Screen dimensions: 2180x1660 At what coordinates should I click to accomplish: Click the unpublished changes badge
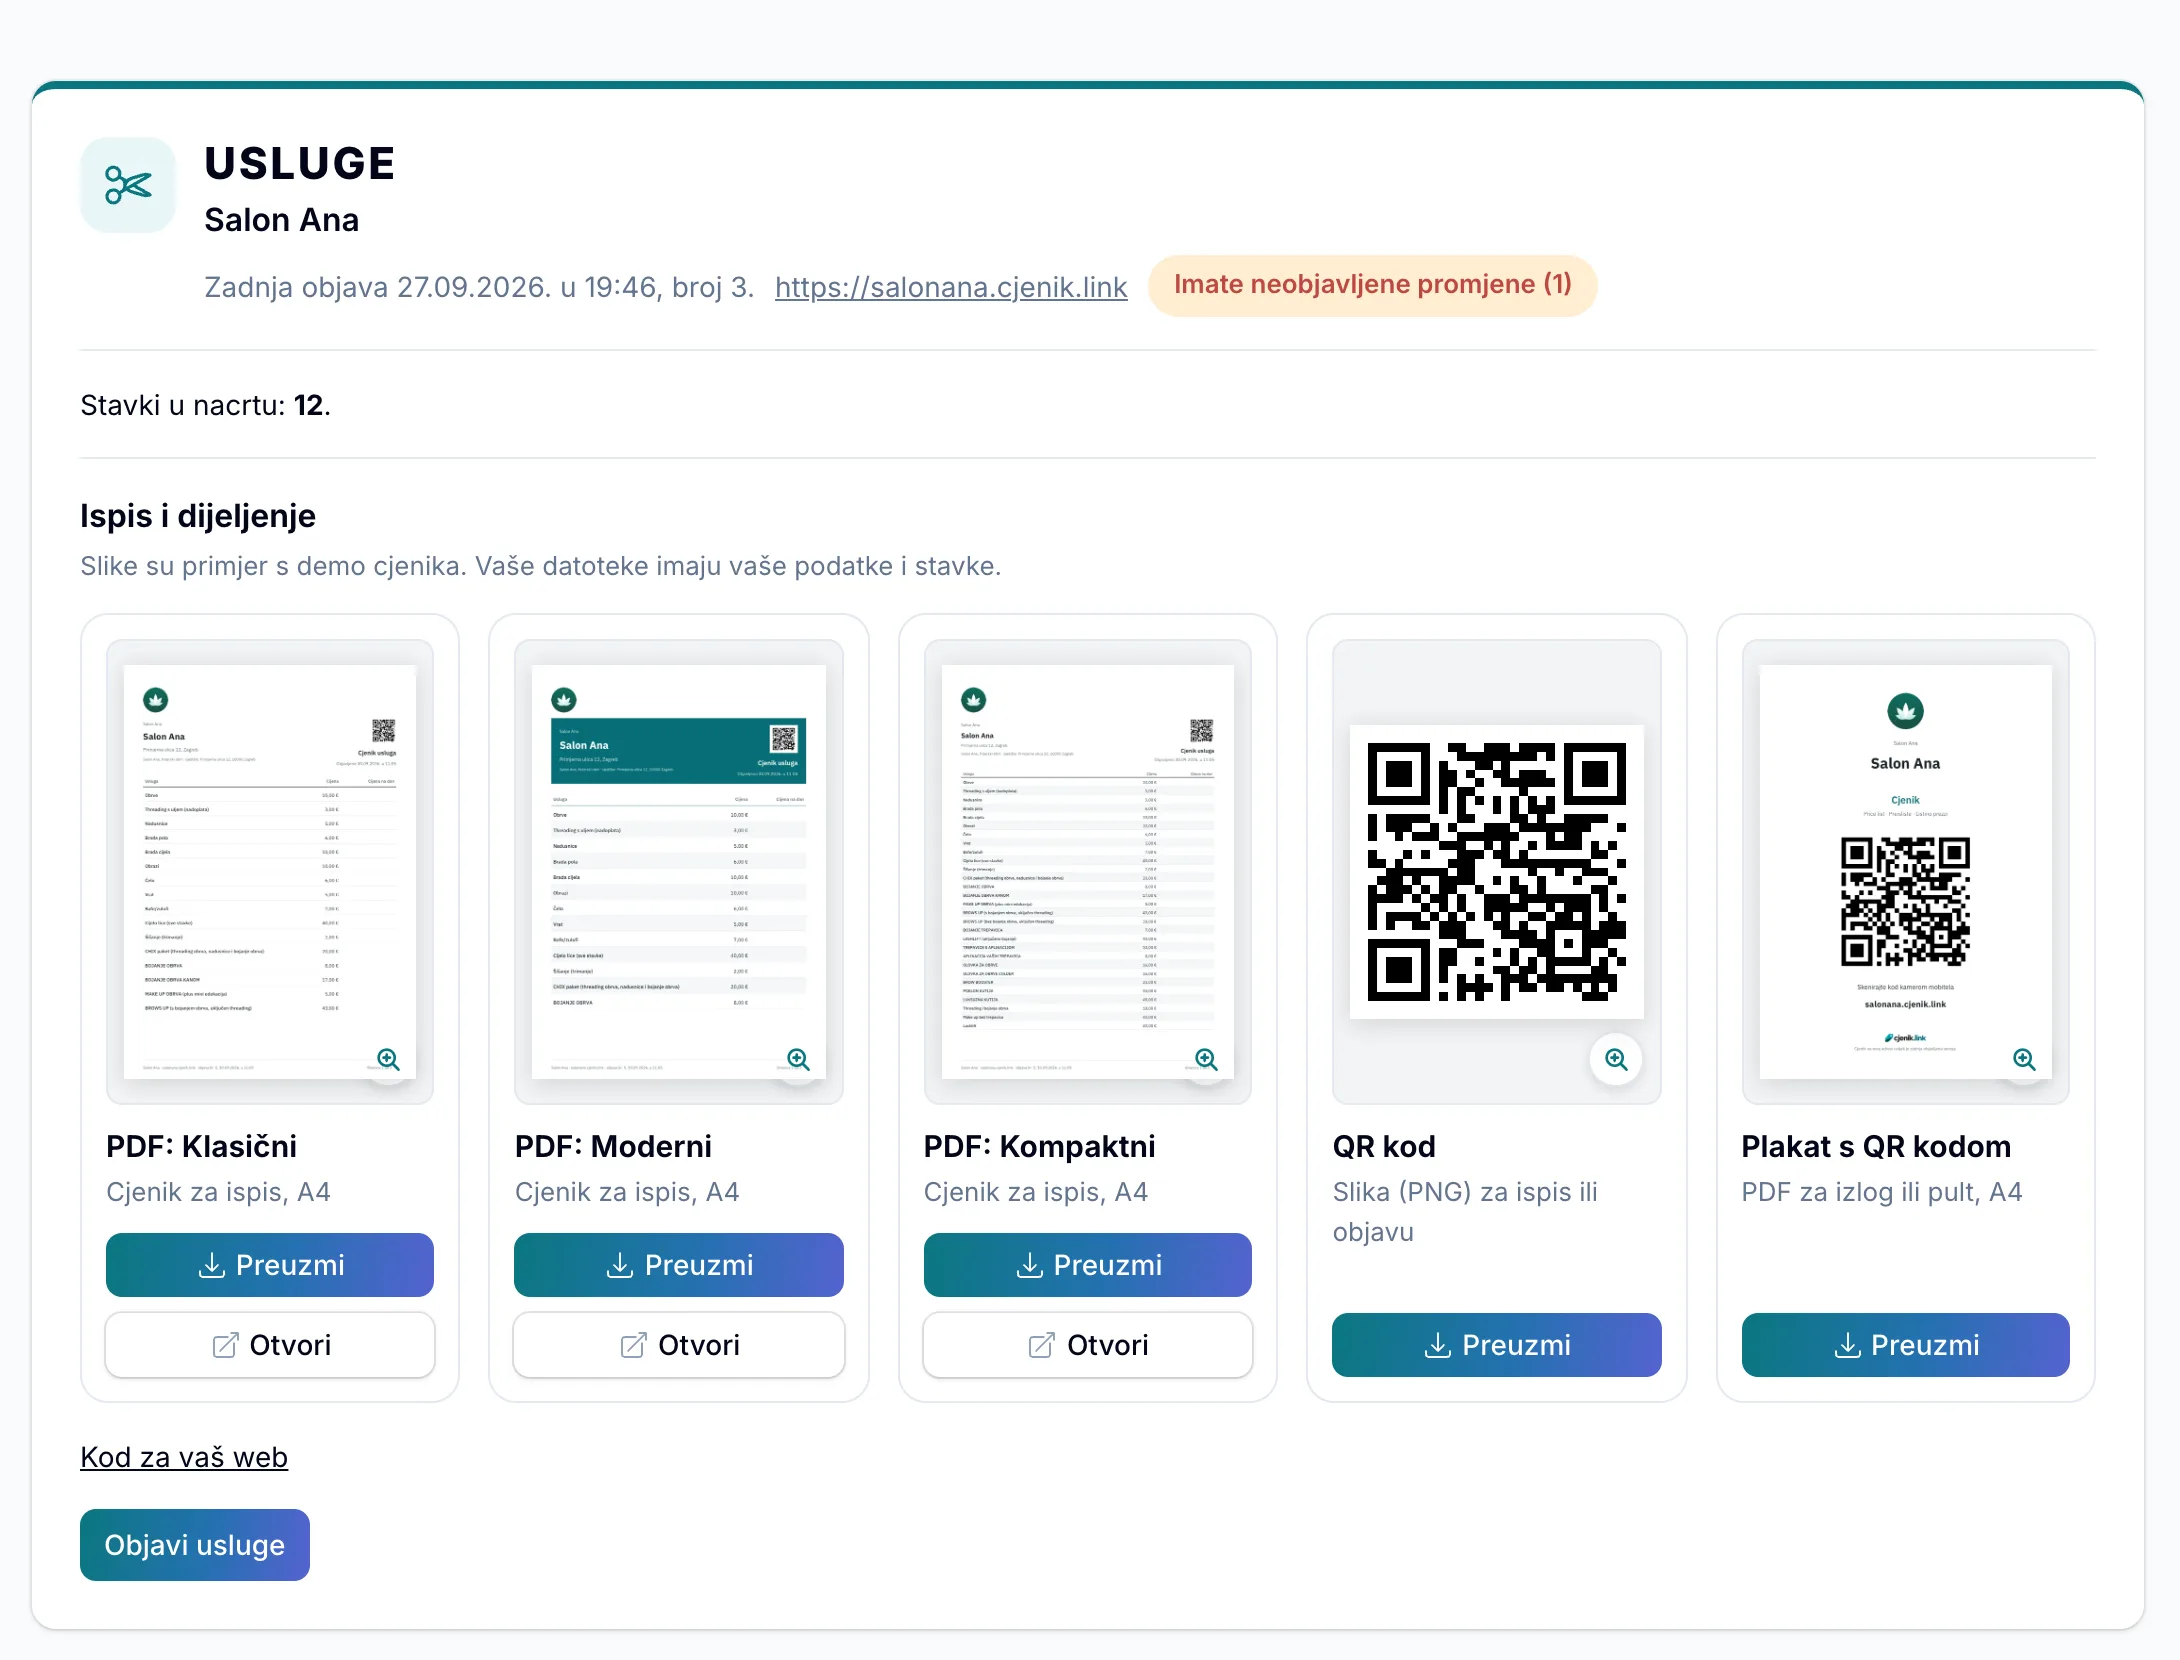1373,285
